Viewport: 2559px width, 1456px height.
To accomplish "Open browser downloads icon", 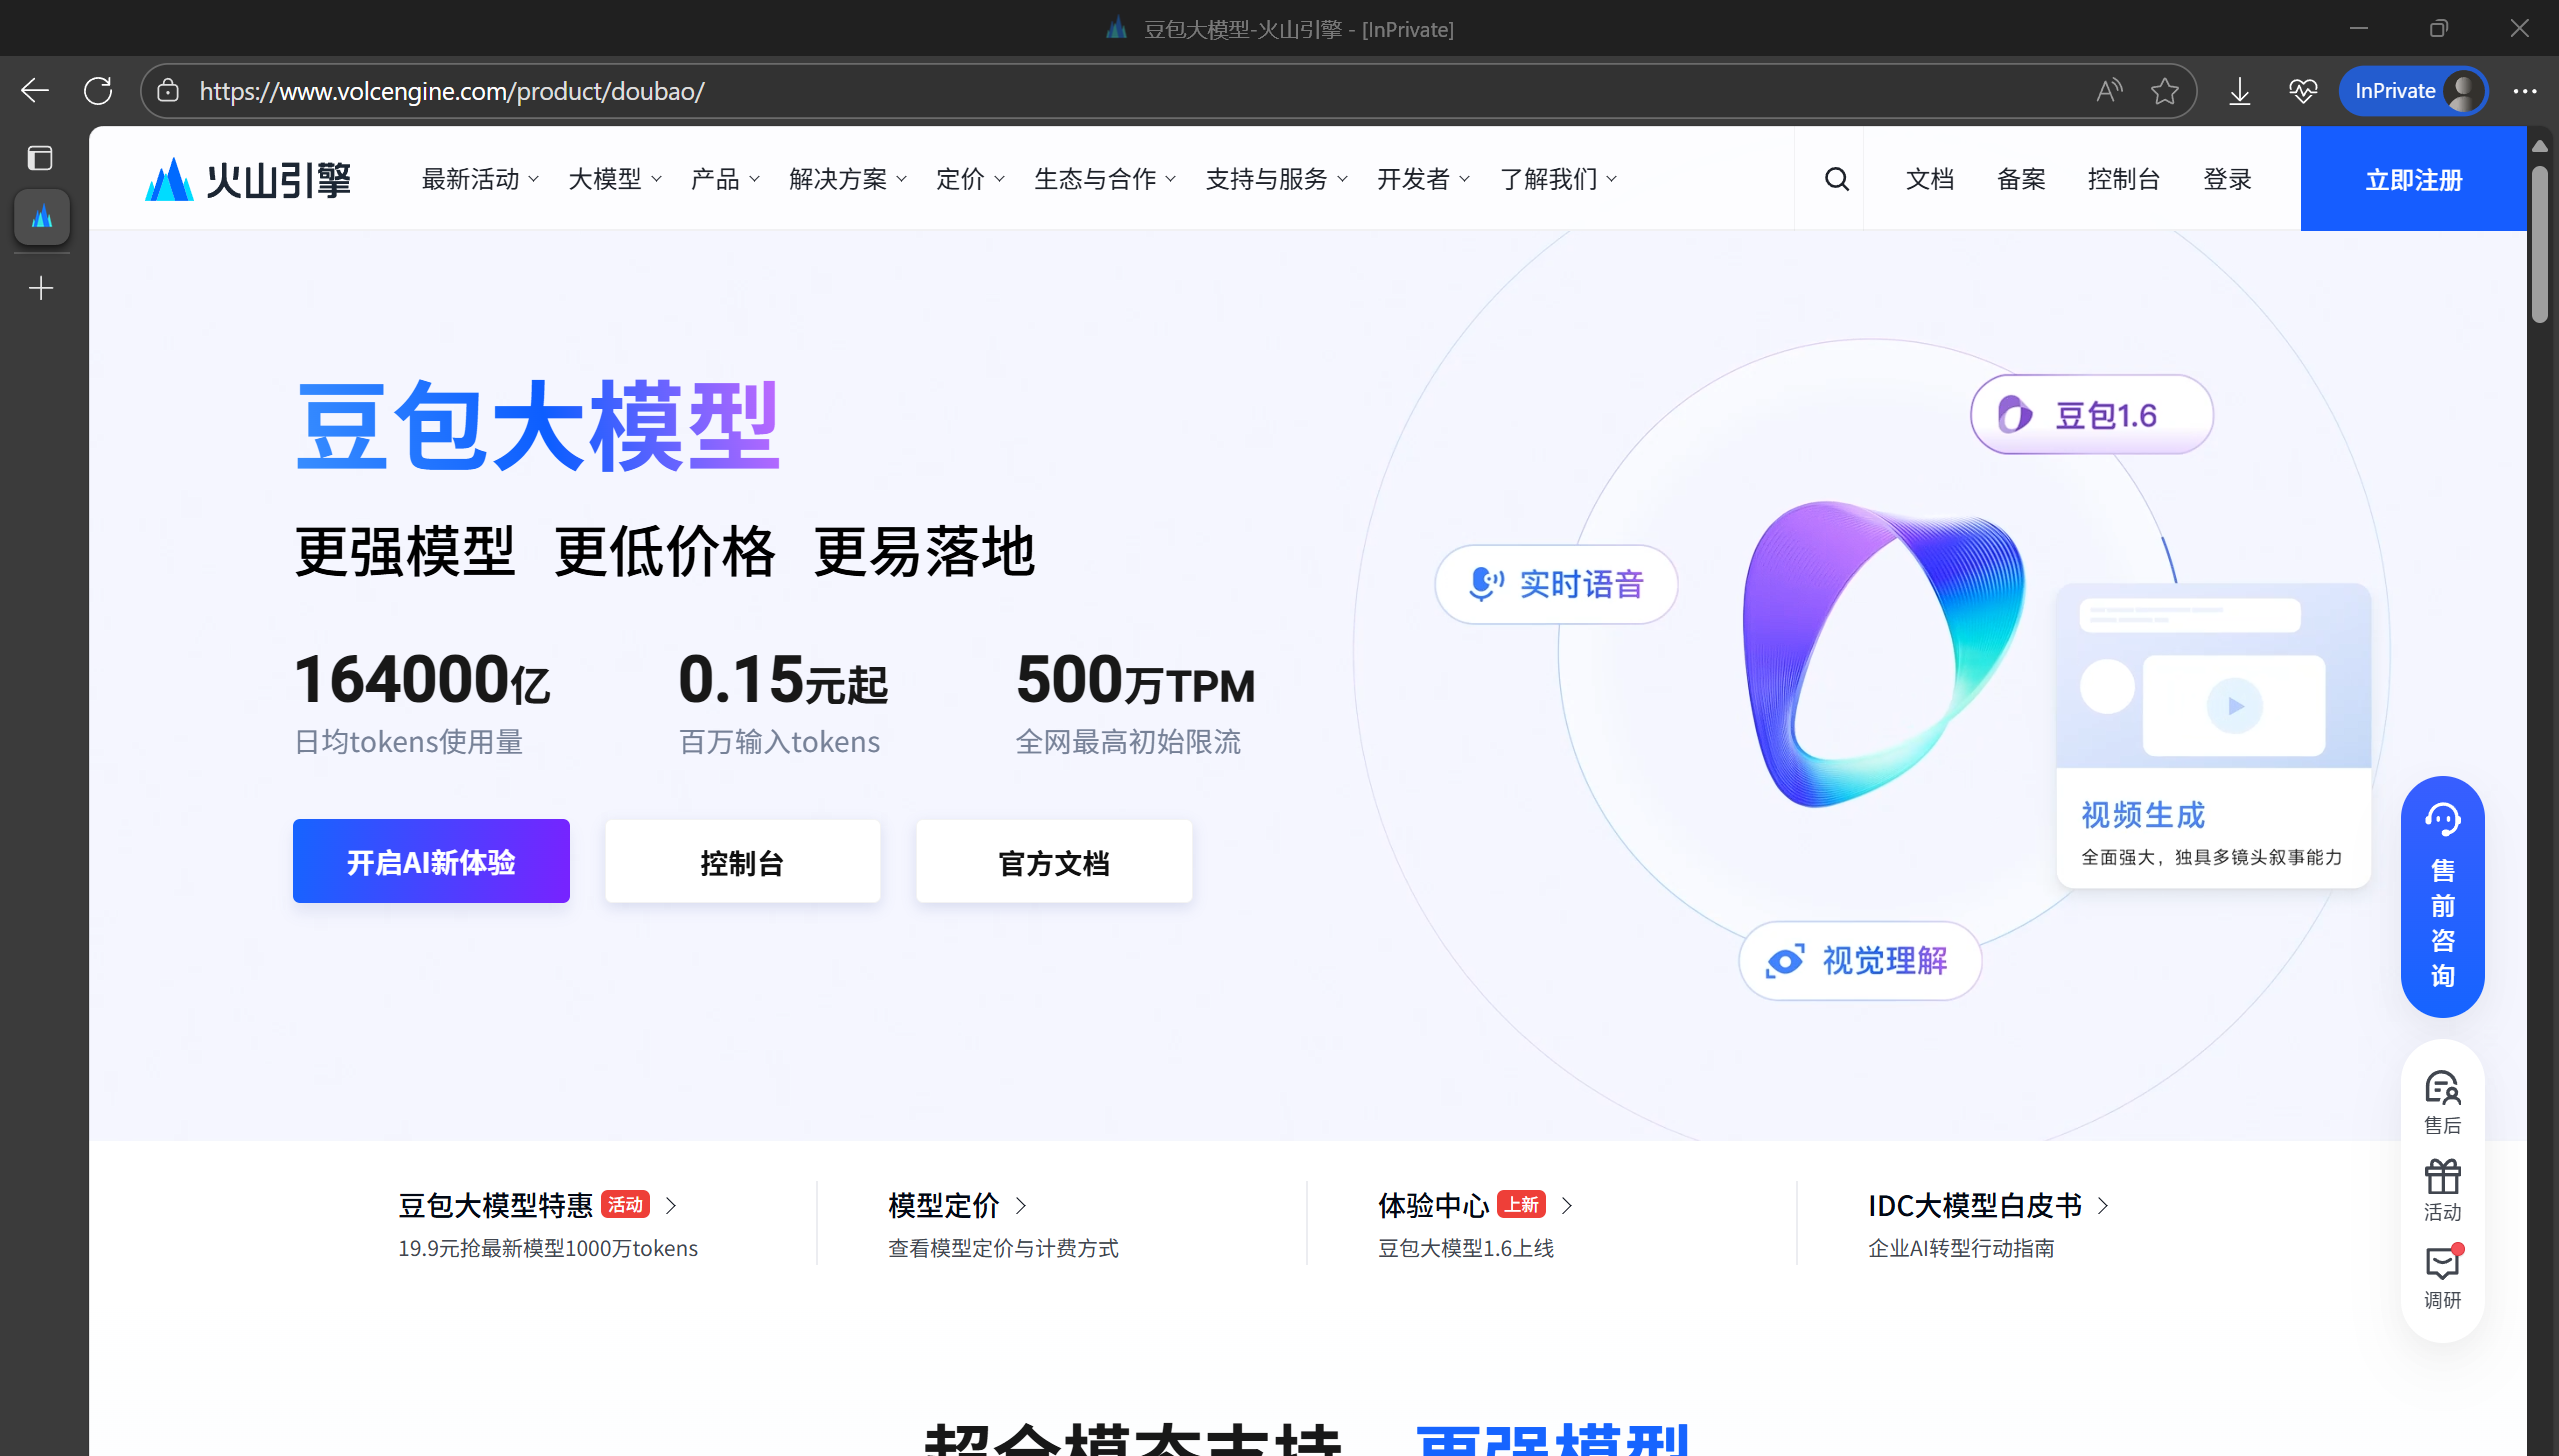I will (x=2240, y=91).
